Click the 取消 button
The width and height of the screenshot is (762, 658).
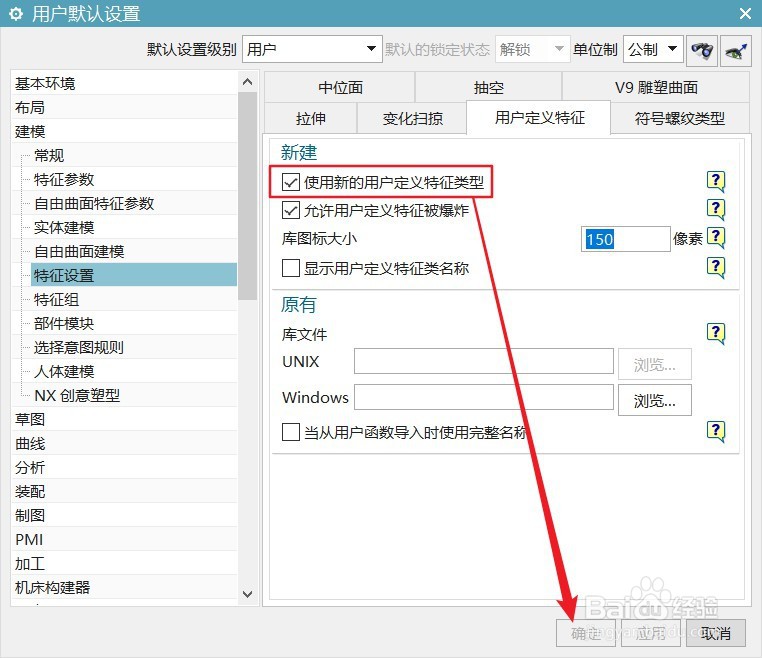(x=715, y=633)
